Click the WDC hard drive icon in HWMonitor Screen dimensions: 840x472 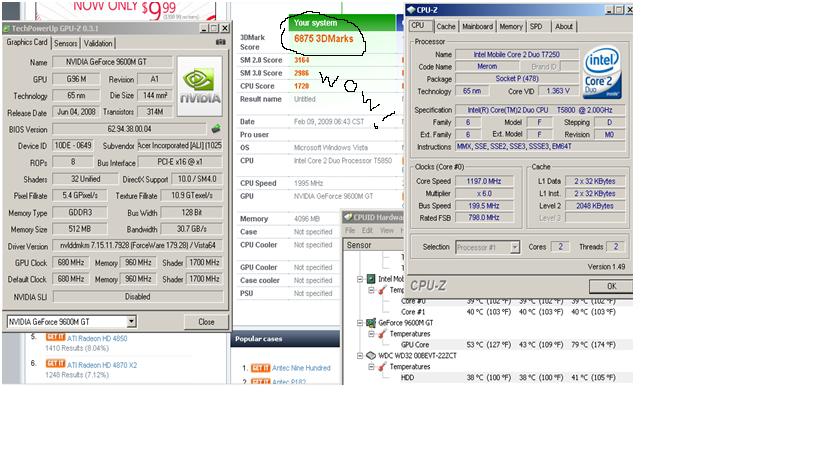tap(371, 355)
